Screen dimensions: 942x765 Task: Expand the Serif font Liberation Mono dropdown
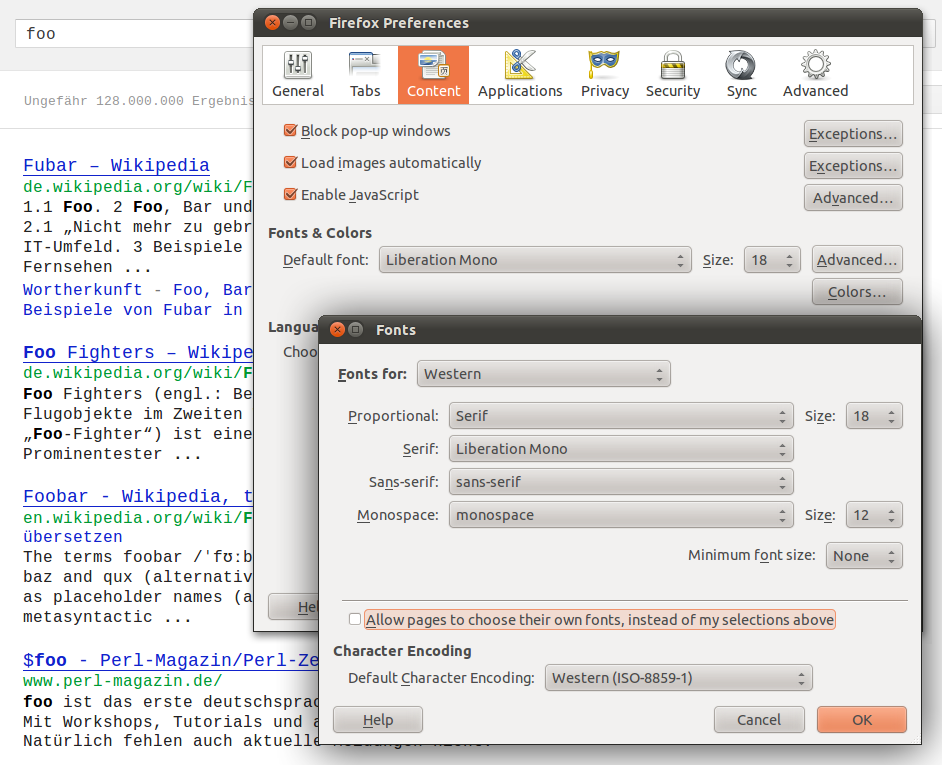[620, 449]
